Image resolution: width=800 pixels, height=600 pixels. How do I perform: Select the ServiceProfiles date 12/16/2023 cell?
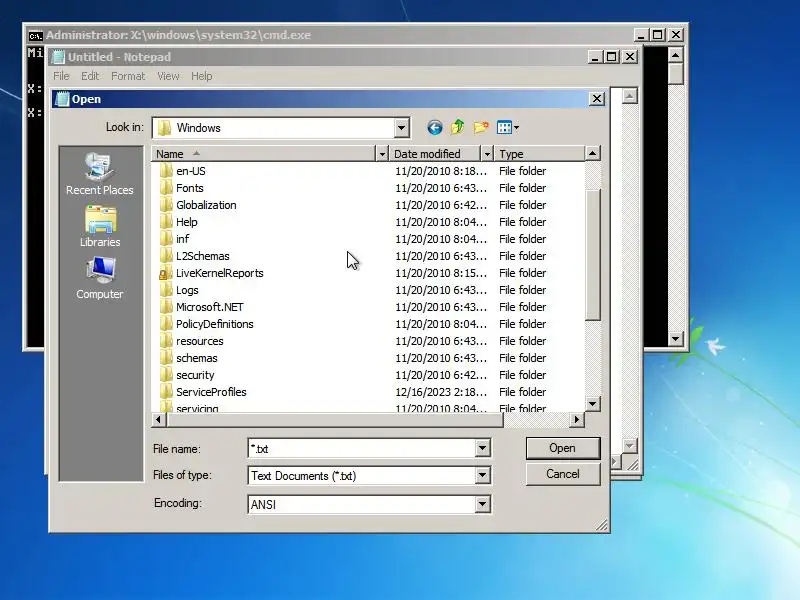(441, 392)
